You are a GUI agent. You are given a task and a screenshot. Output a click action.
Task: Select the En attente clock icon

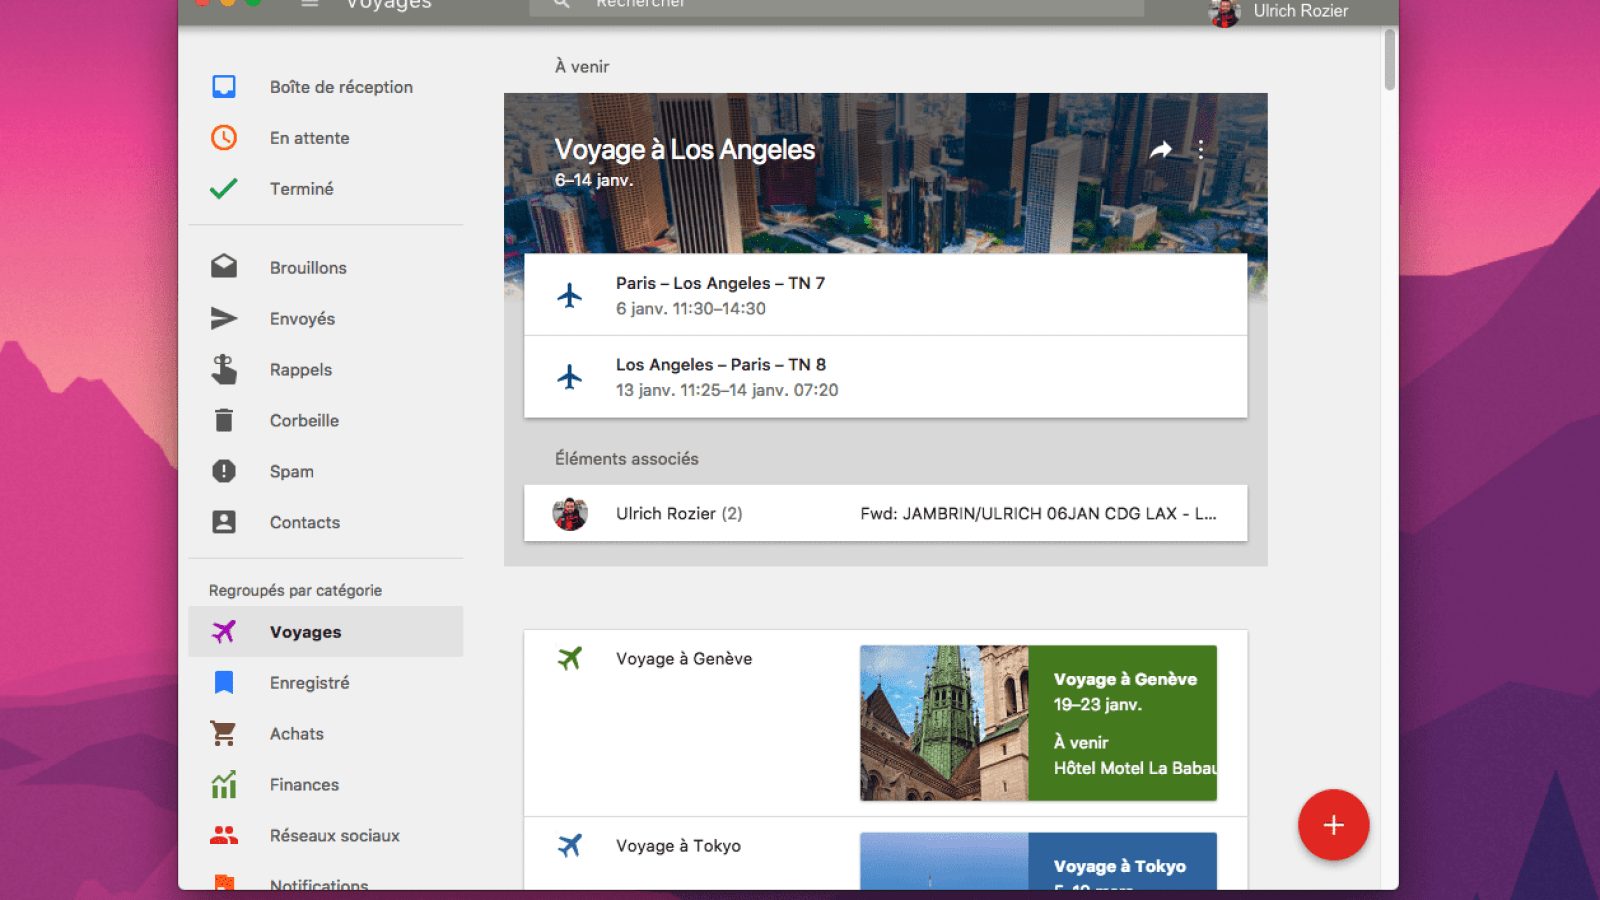[x=223, y=137]
